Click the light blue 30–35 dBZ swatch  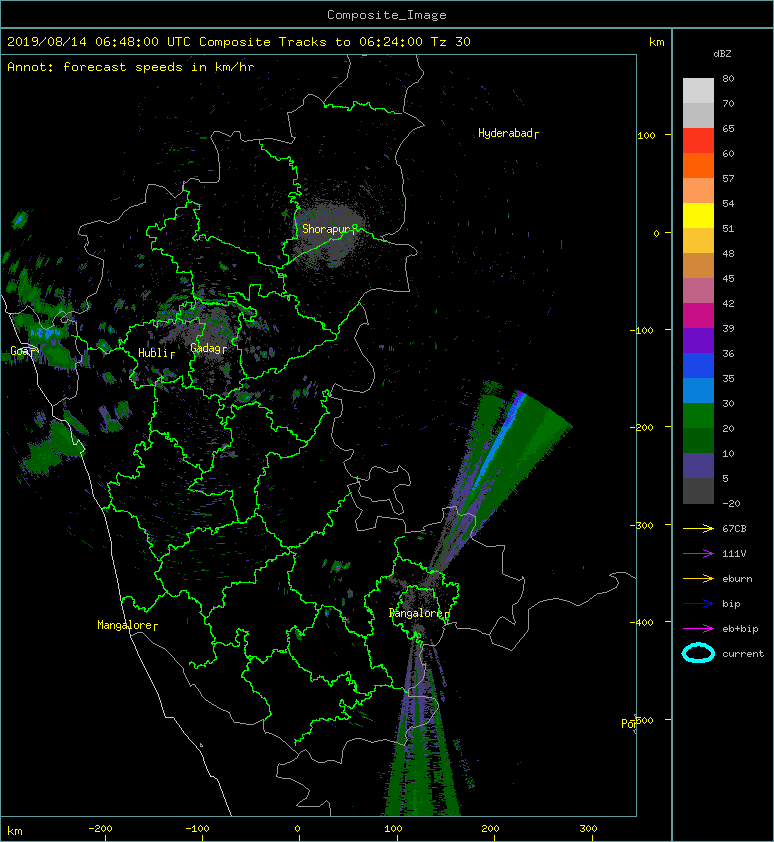(698, 390)
